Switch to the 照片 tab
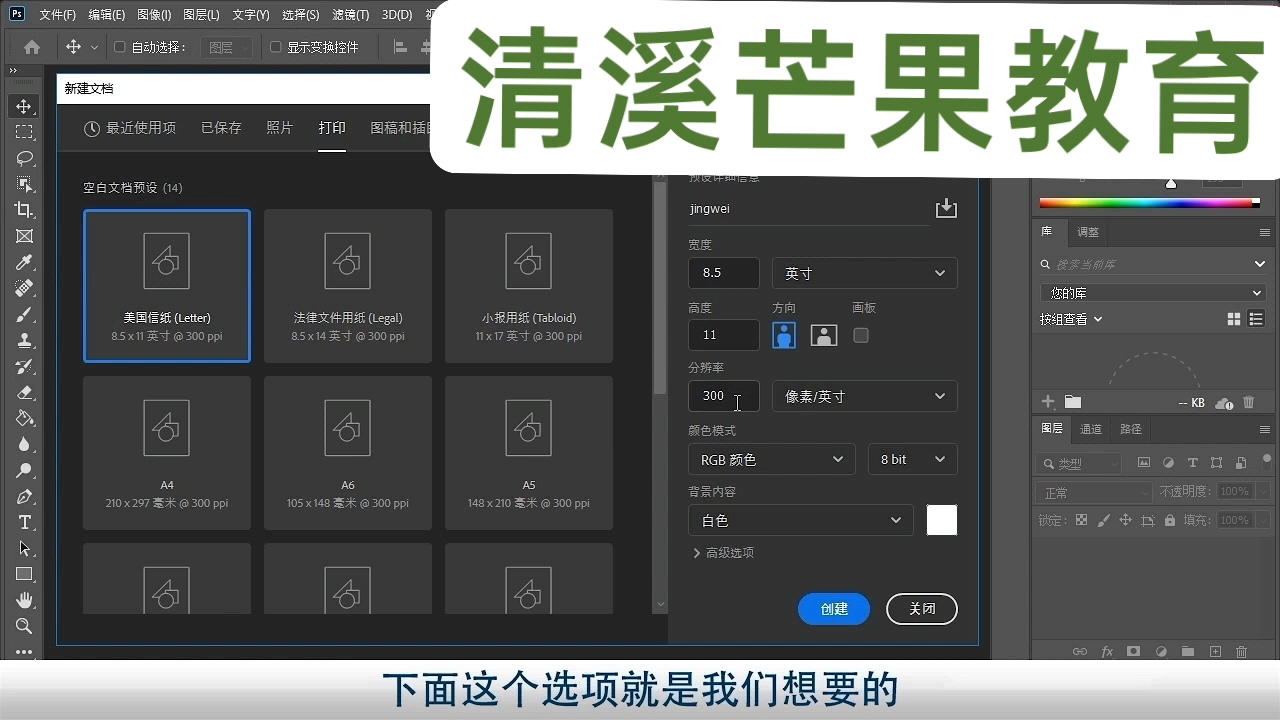The image size is (1280, 720). [x=280, y=128]
